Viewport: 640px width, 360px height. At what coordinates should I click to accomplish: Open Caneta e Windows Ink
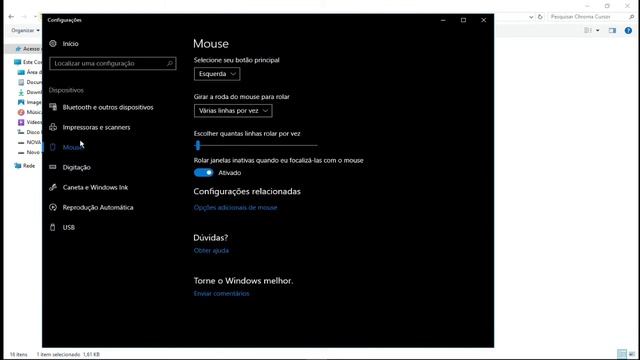95,187
